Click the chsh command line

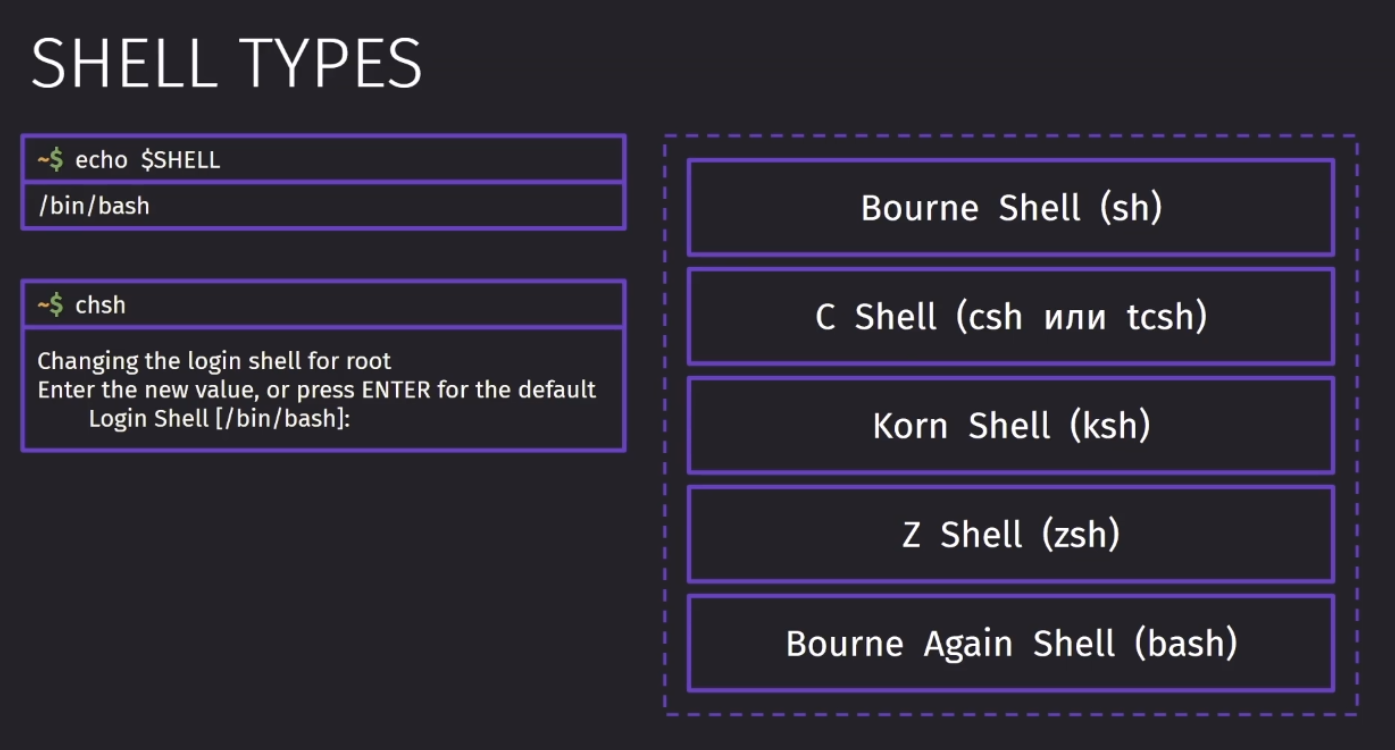[x=323, y=304]
